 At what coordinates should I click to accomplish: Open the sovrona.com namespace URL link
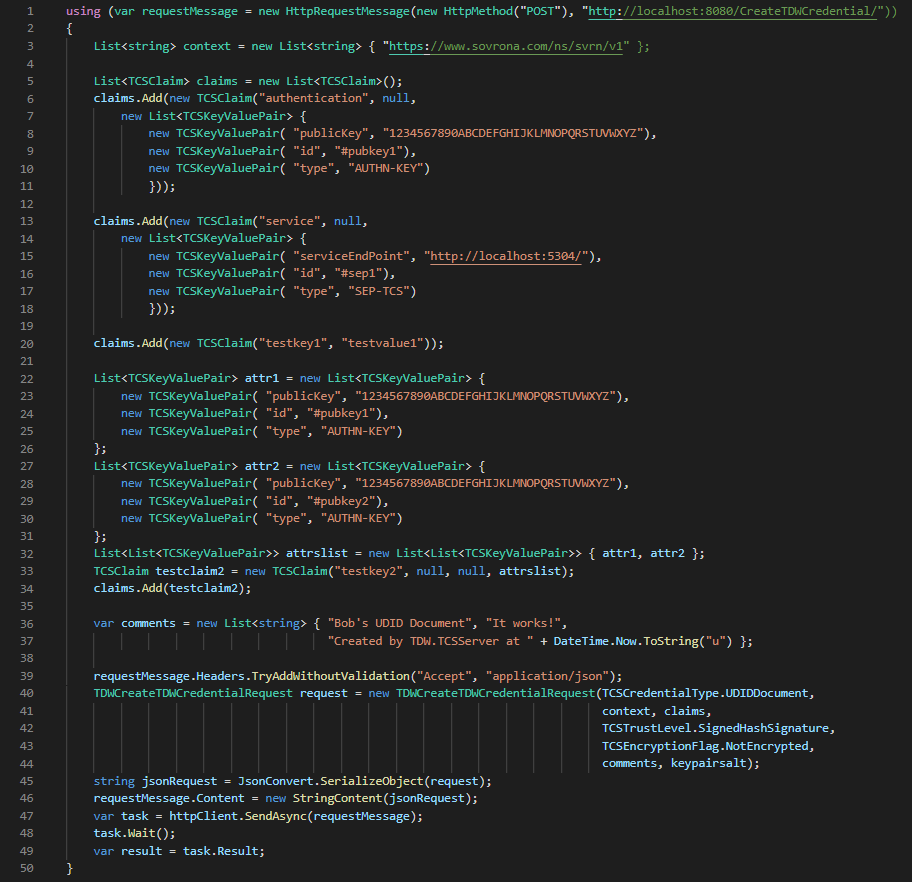[x=507, y=47]
